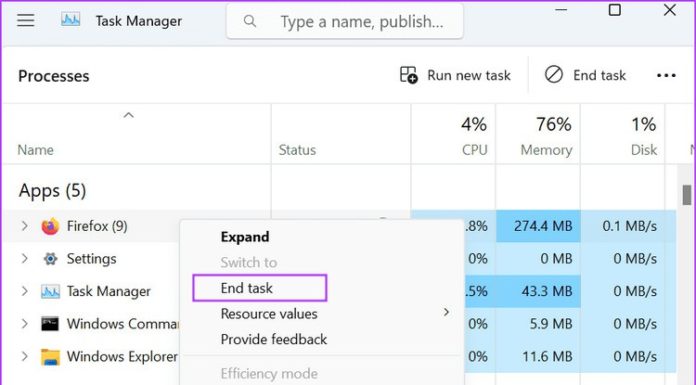Select the Task Manager process name in list
The image size is (696, 385).
(x=109, y=291)
